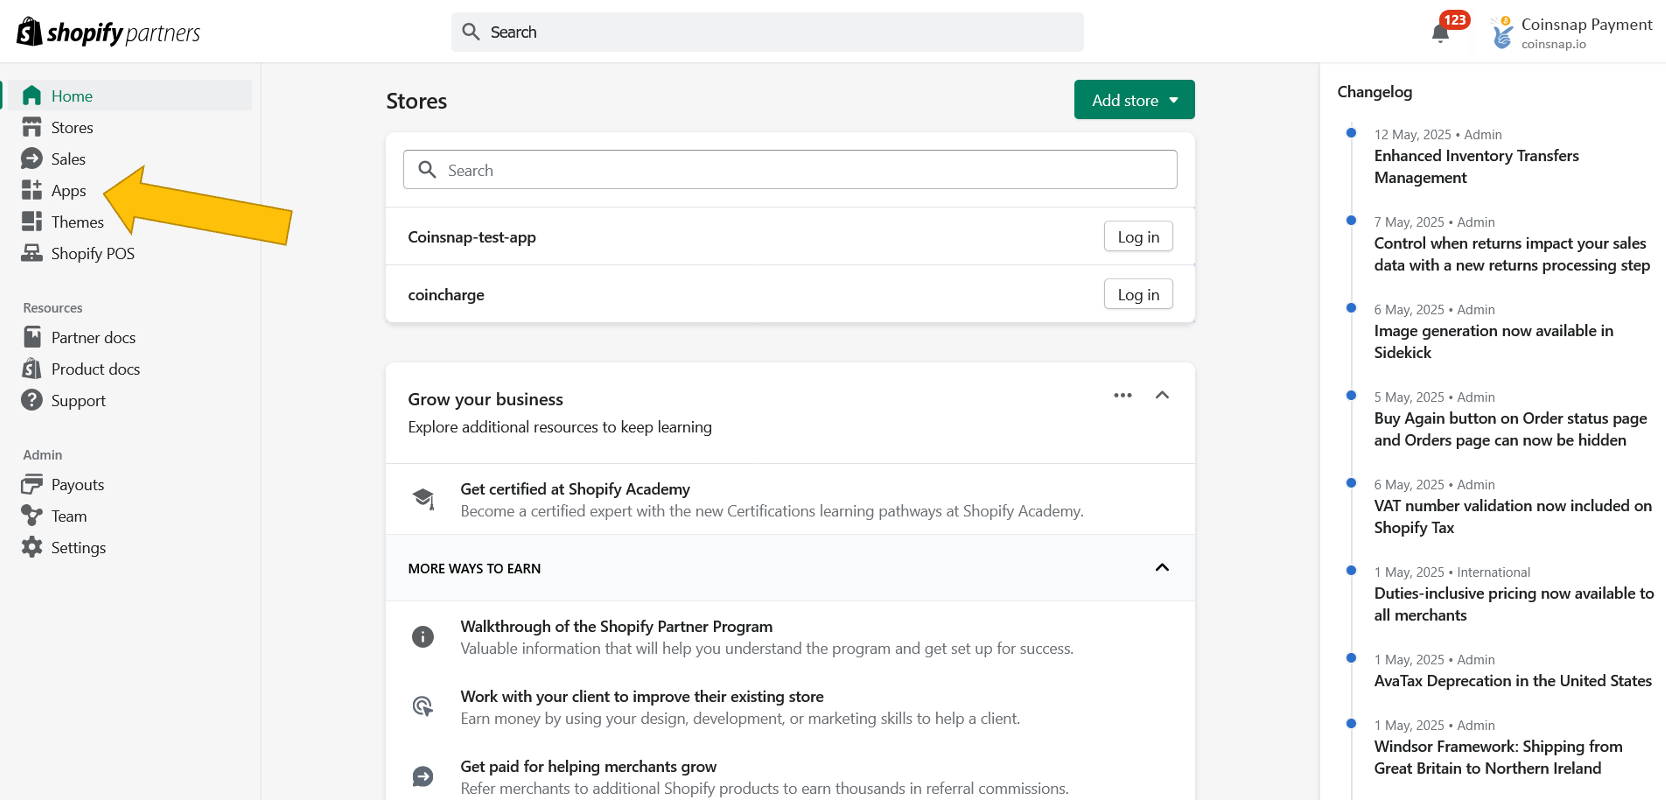Viewport: 1666px width, 808px height.
Task: Click the Payouts card icon
Action: tap(32, 484)
